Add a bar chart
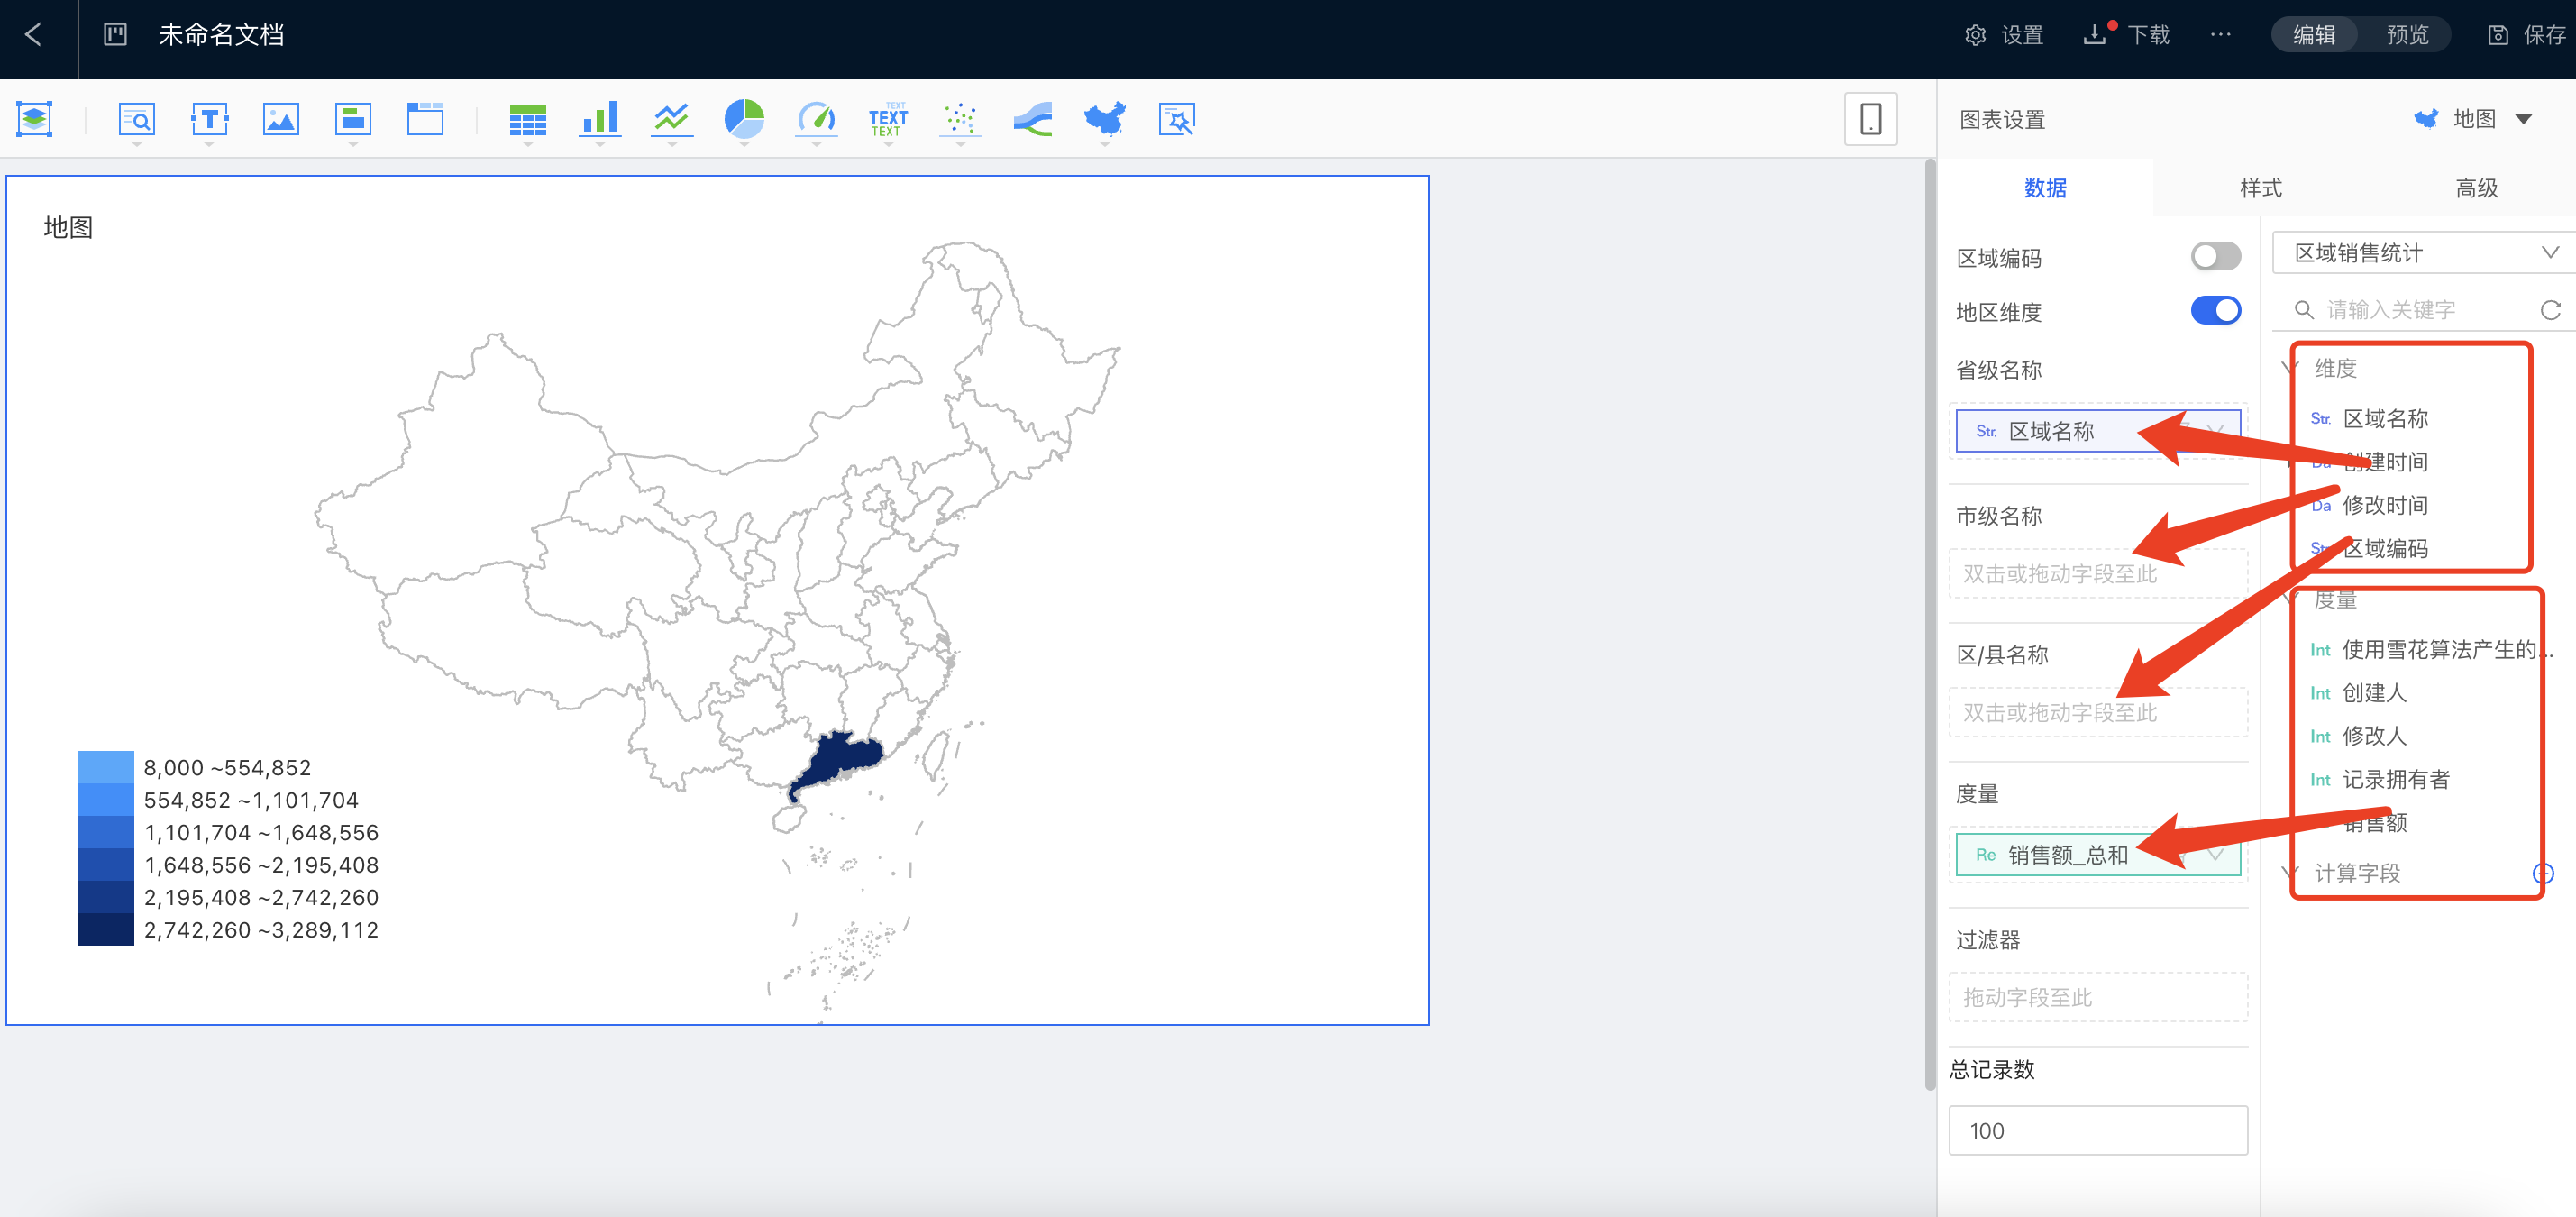 pos(600,119)
